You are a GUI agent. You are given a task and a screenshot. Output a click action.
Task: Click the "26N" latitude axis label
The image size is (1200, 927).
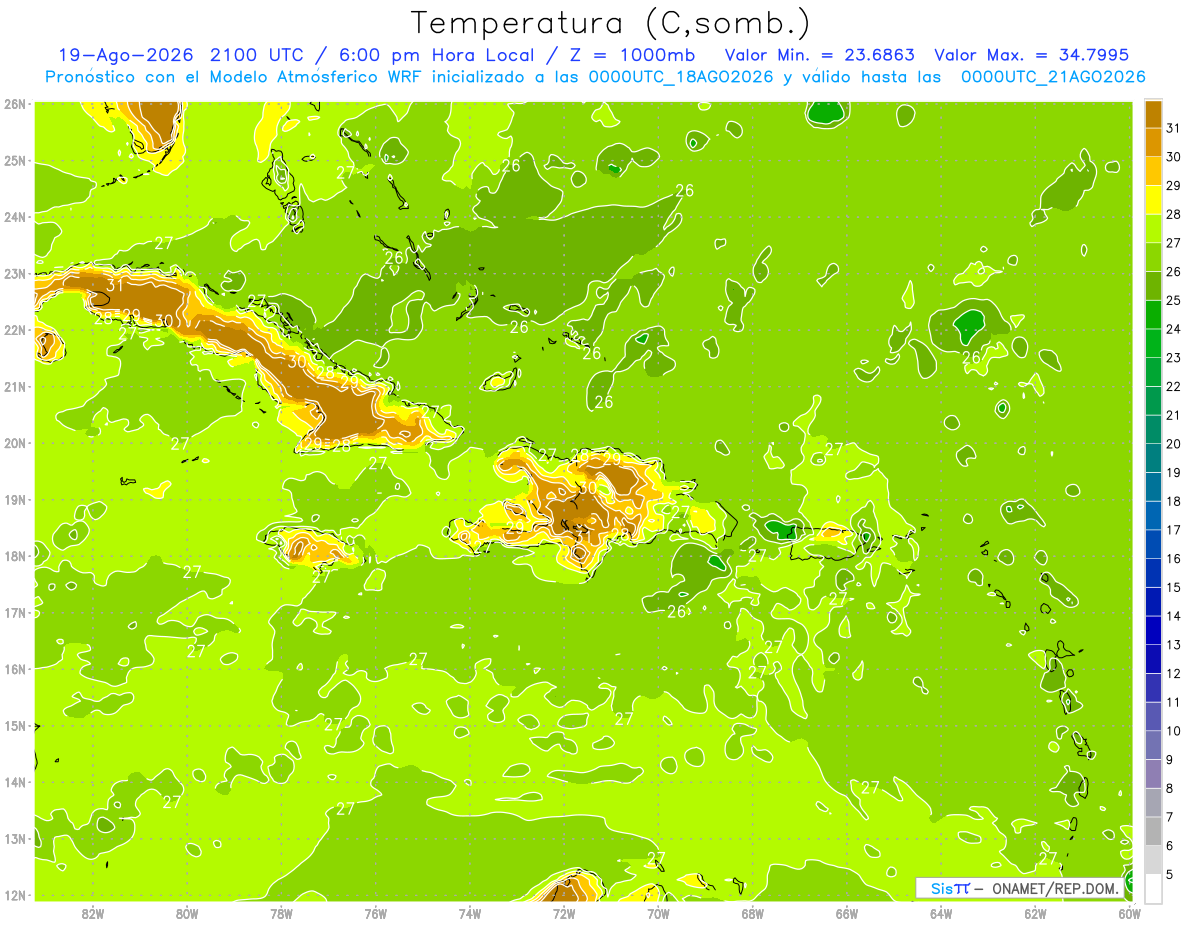[15, 104]
